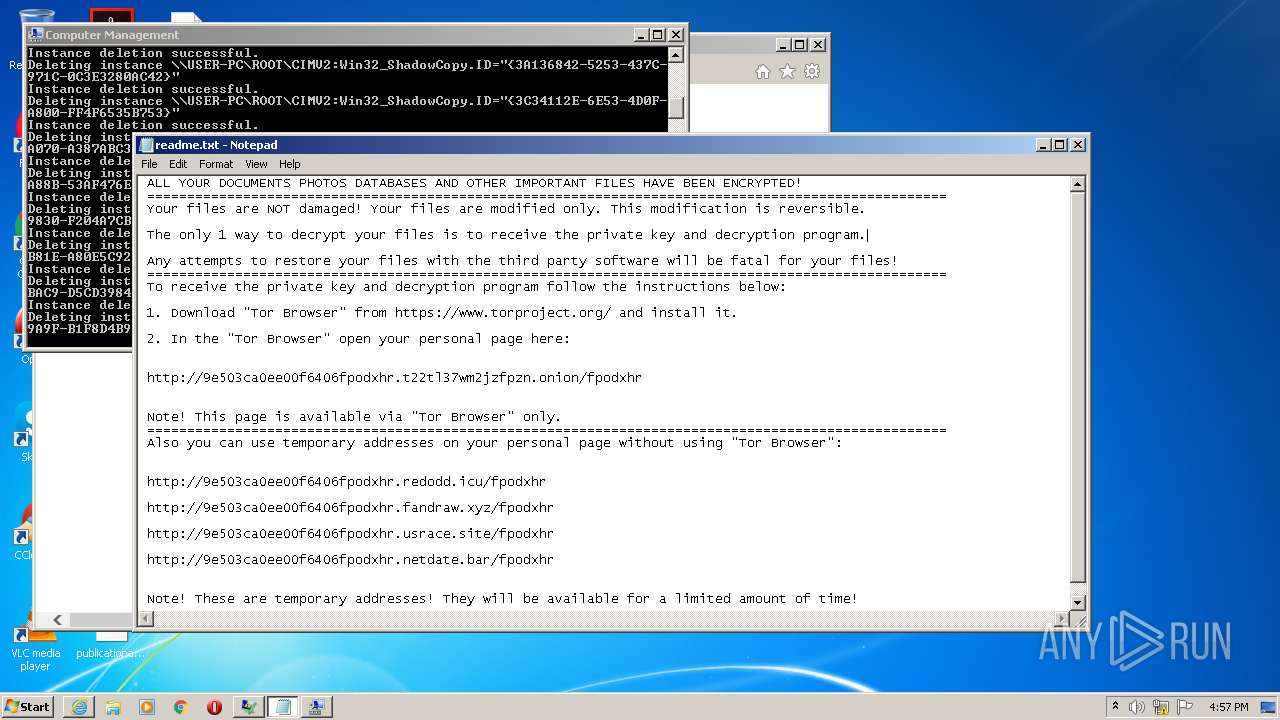Open the volume speaker tray icon
The width and height of the screenshot is (1280, 720).
[1137, 707]
